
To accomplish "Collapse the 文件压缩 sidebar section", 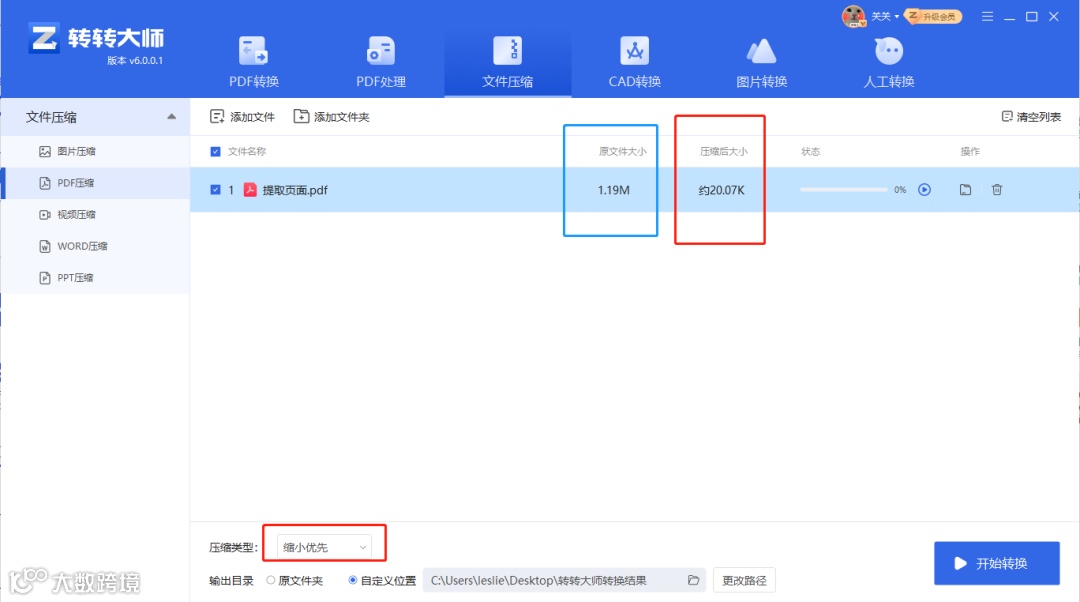I will pos(172,117).
